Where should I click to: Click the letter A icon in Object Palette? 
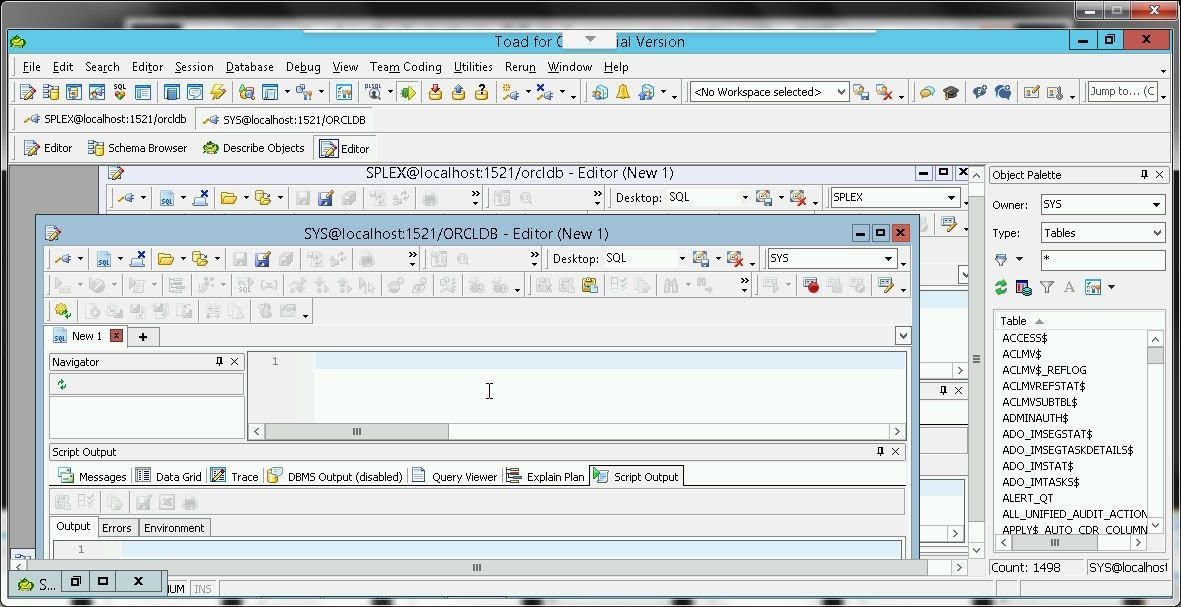pos(1069,287)
